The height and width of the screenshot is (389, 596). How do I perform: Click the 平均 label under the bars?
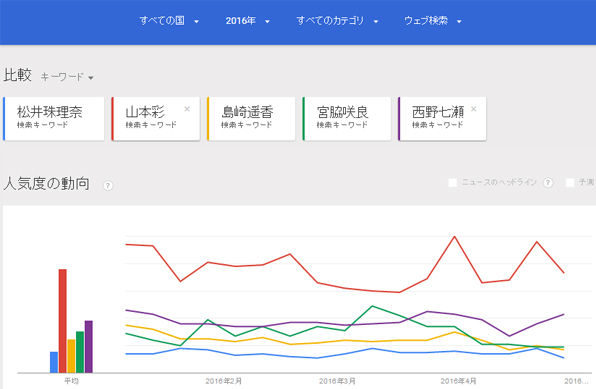(x=71, y=381)
